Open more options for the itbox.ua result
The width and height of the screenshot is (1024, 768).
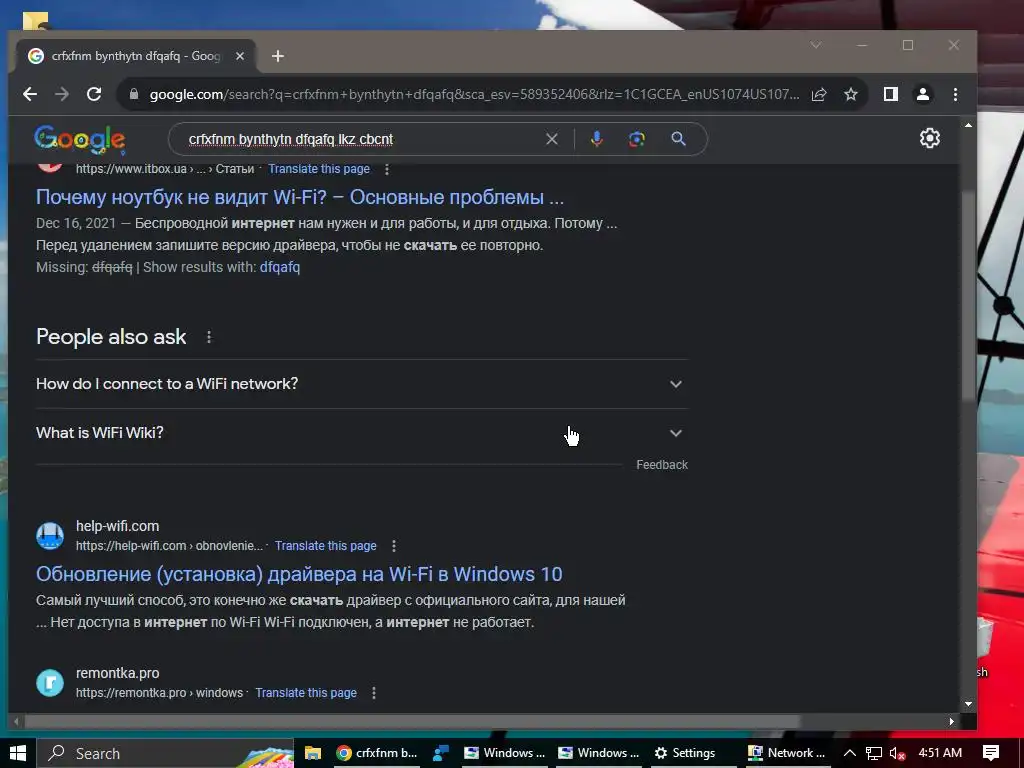click(x=387, y=169)
